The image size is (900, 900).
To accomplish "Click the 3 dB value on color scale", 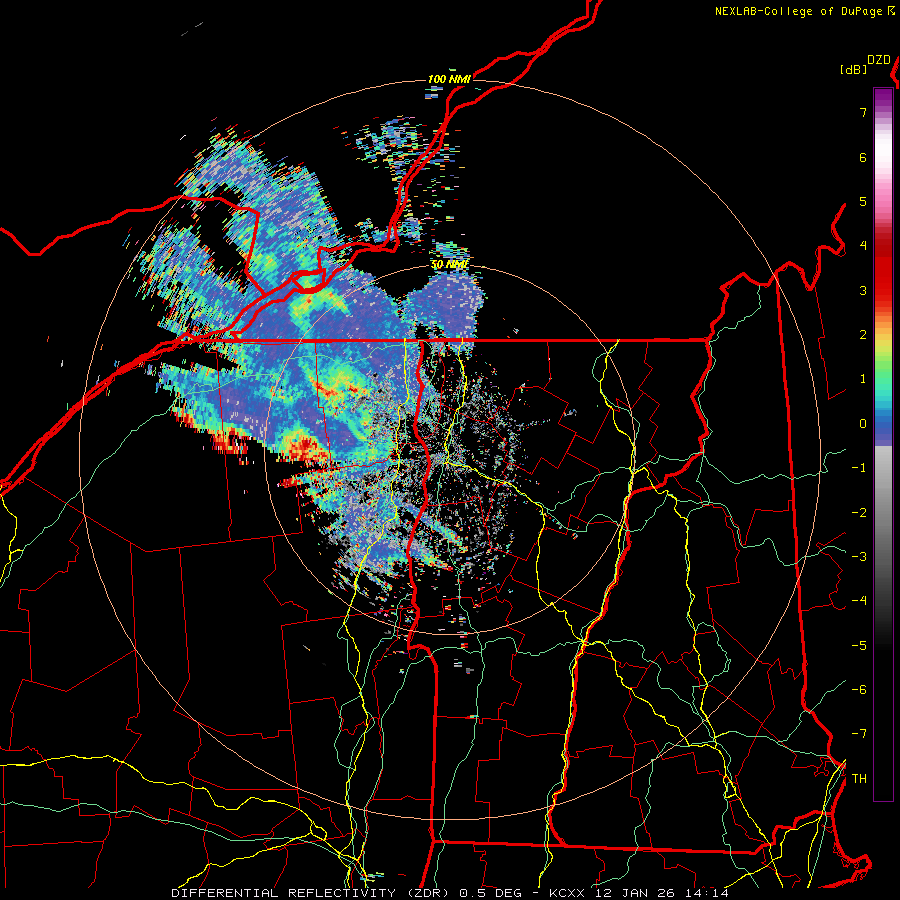I will 863,290.
